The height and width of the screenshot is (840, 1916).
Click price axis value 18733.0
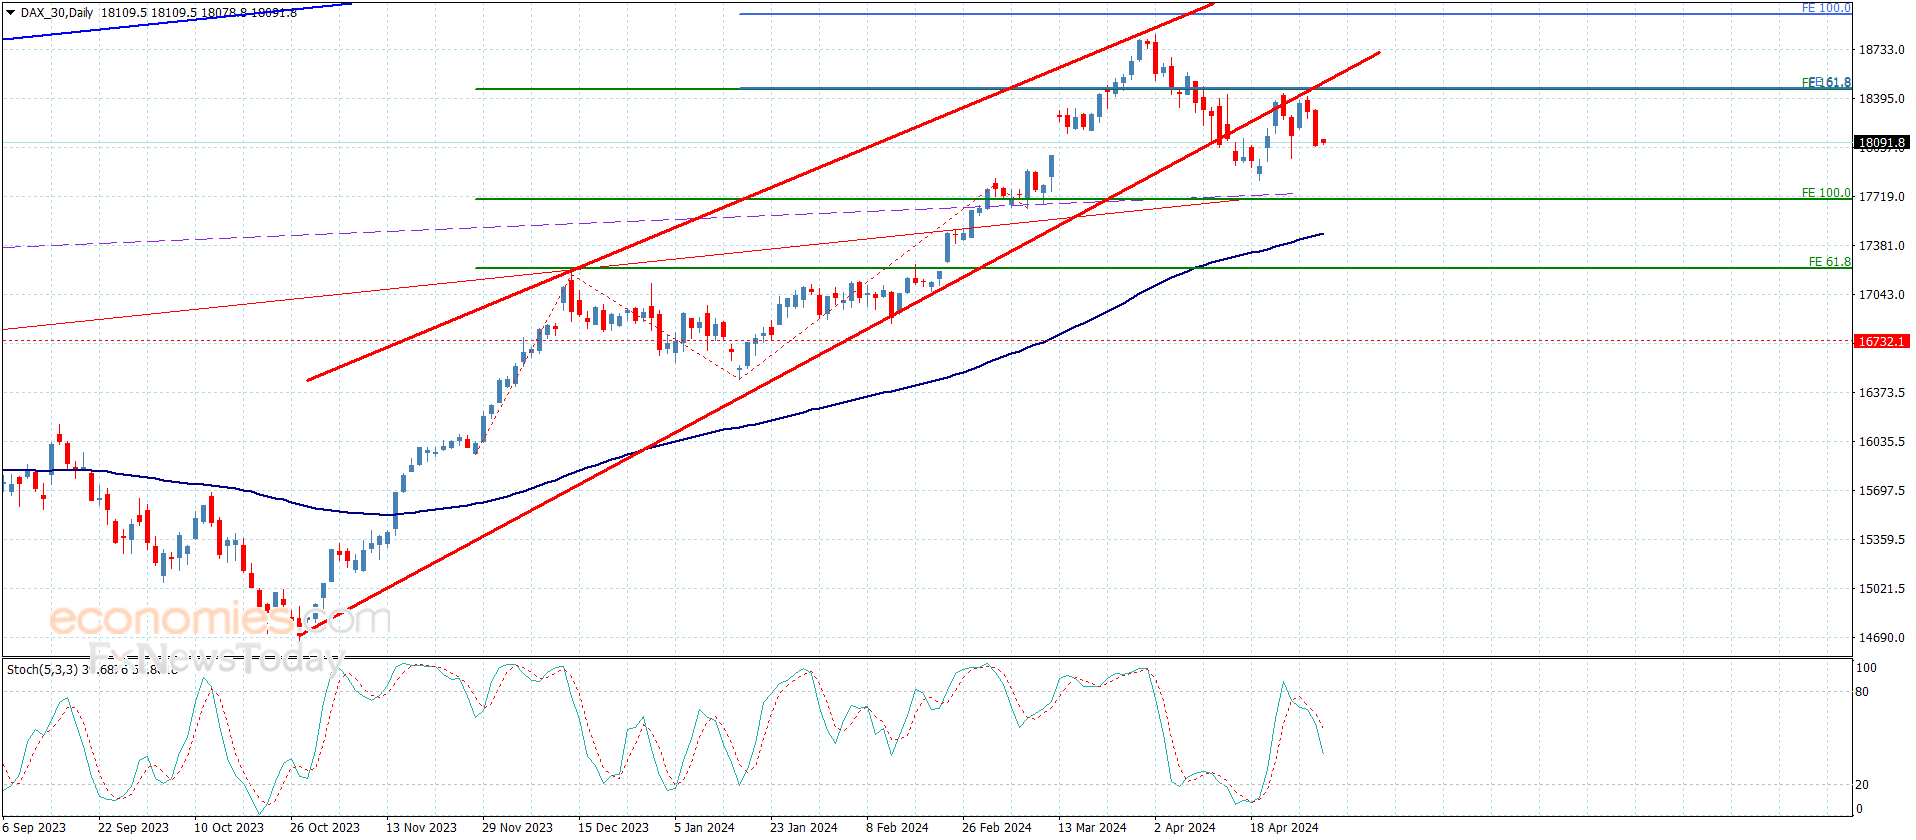point(1881,50)
